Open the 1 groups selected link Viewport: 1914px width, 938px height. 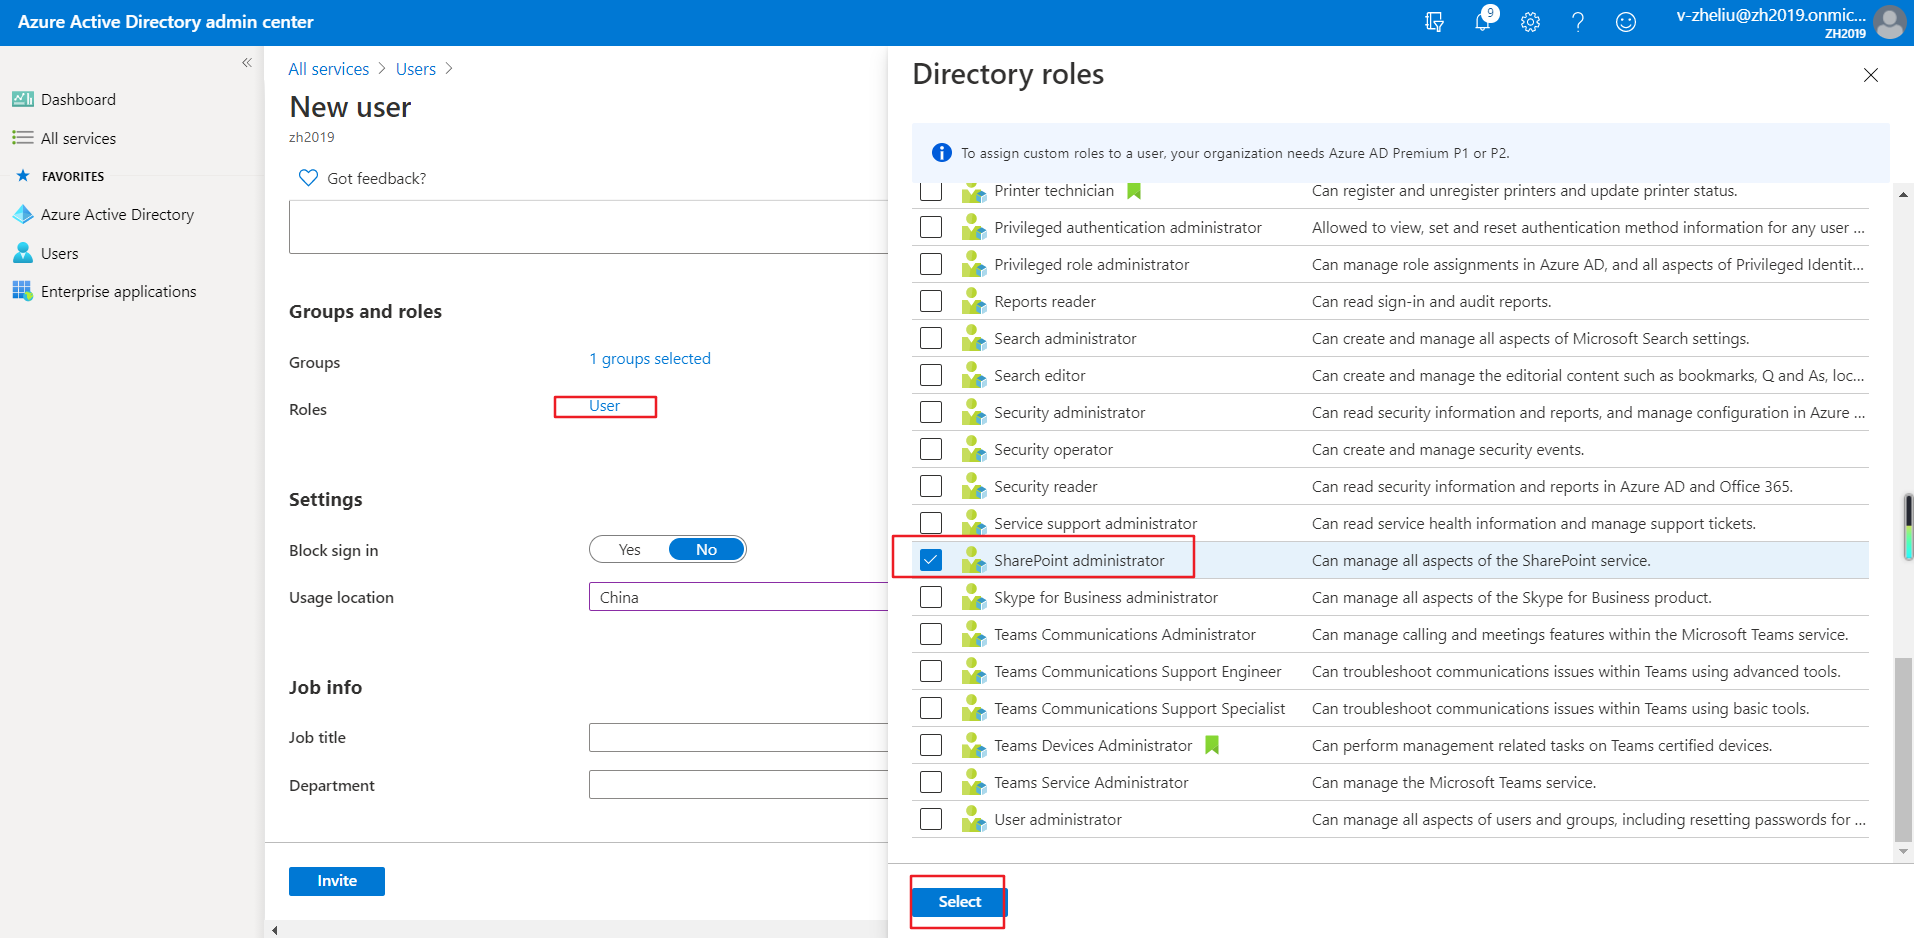649,358
